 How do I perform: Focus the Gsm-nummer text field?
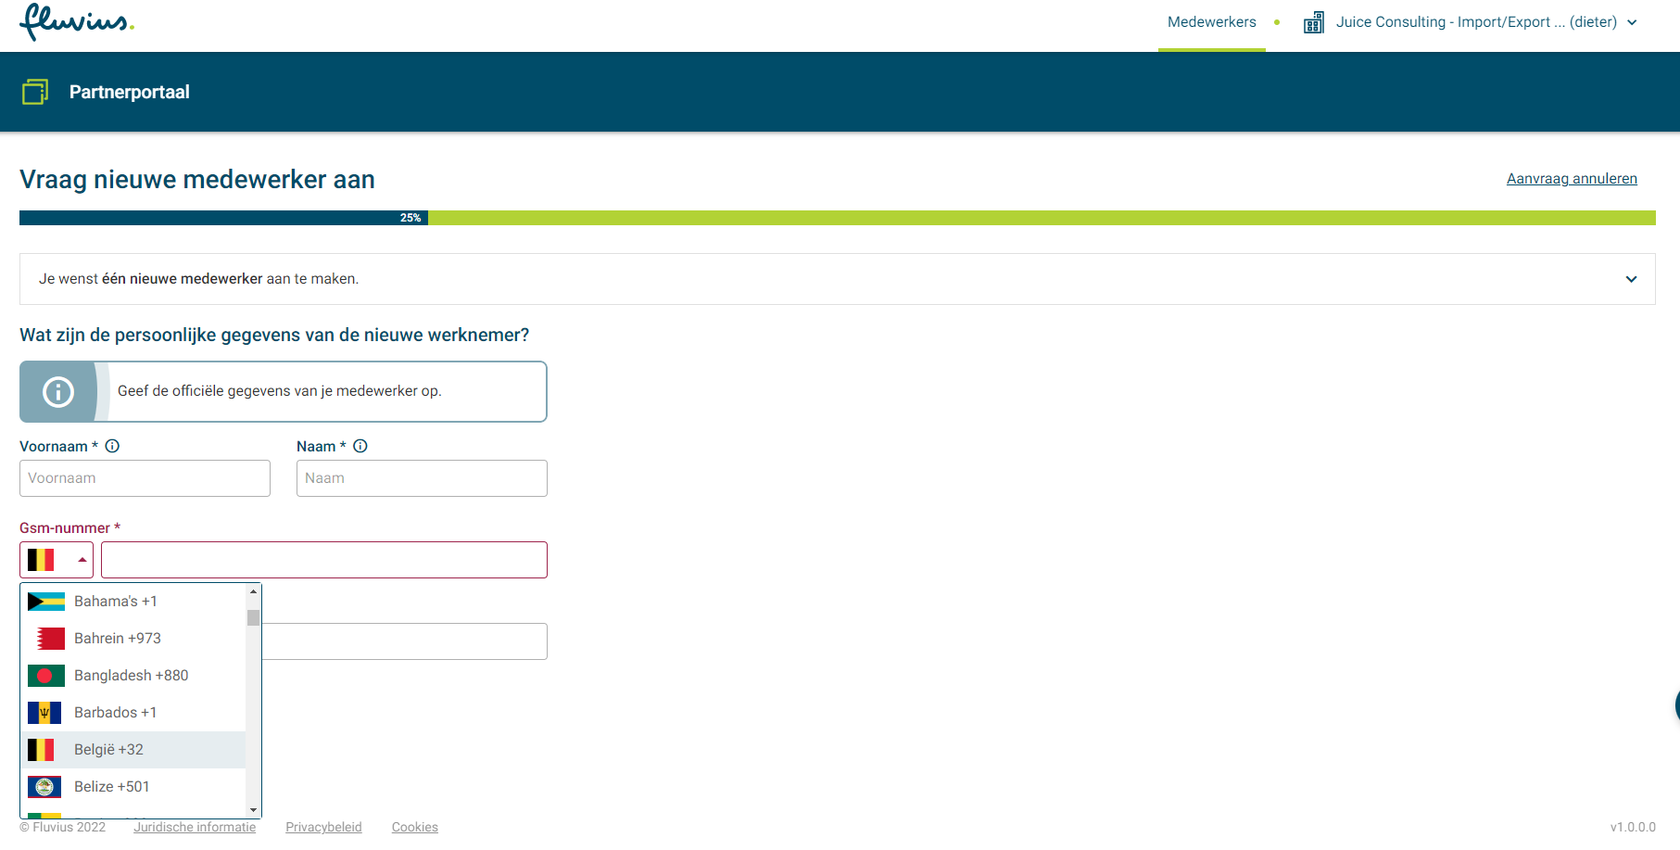[324, 560]
